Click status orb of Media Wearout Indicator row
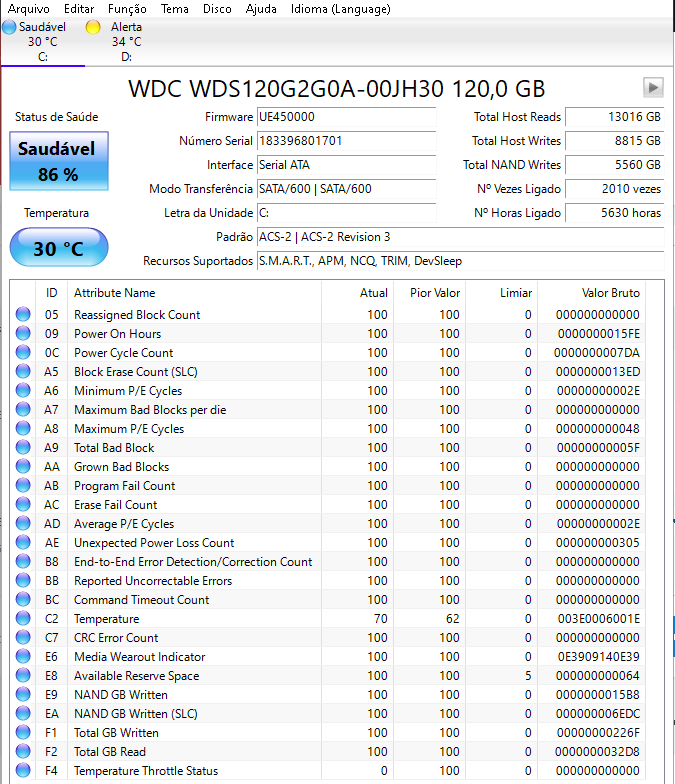The height and width of the screenshot is (784, 675). click(x=23, y=656)
